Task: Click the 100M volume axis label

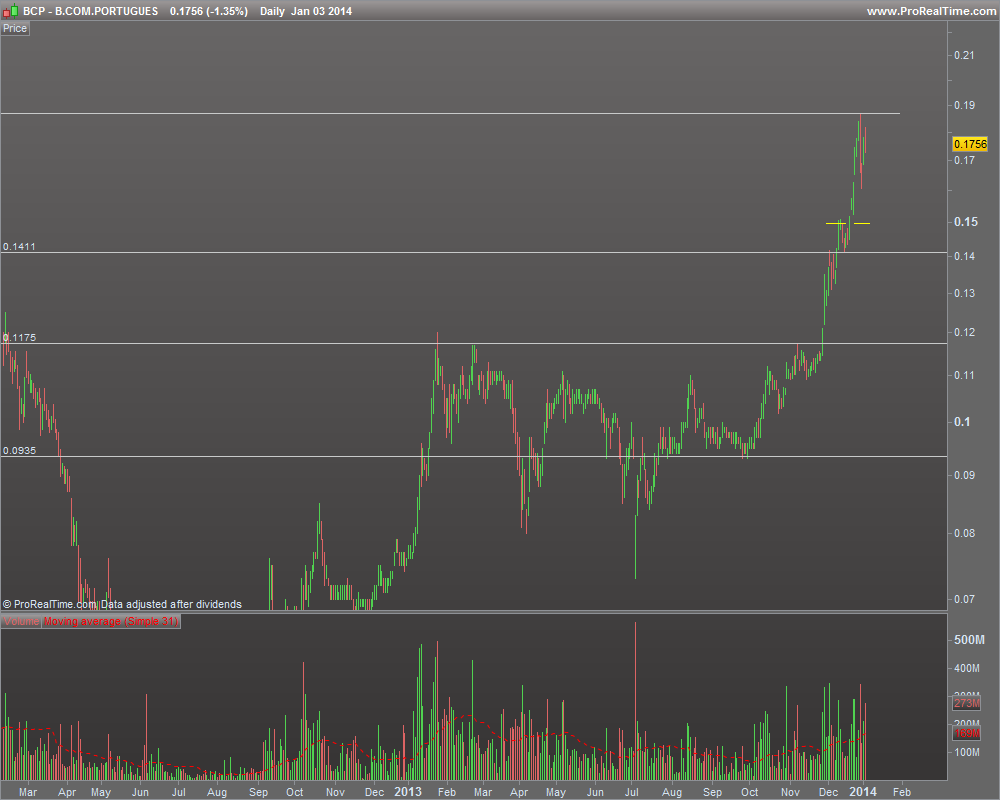Action: pos(967,753)
